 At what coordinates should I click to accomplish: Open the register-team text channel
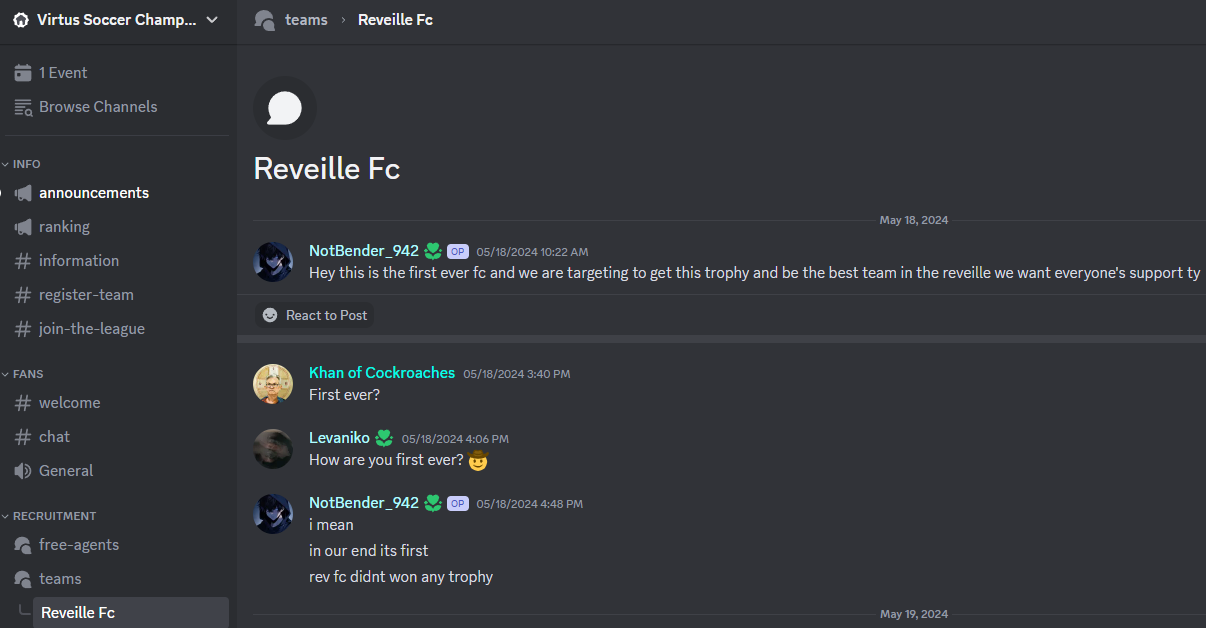86,295
